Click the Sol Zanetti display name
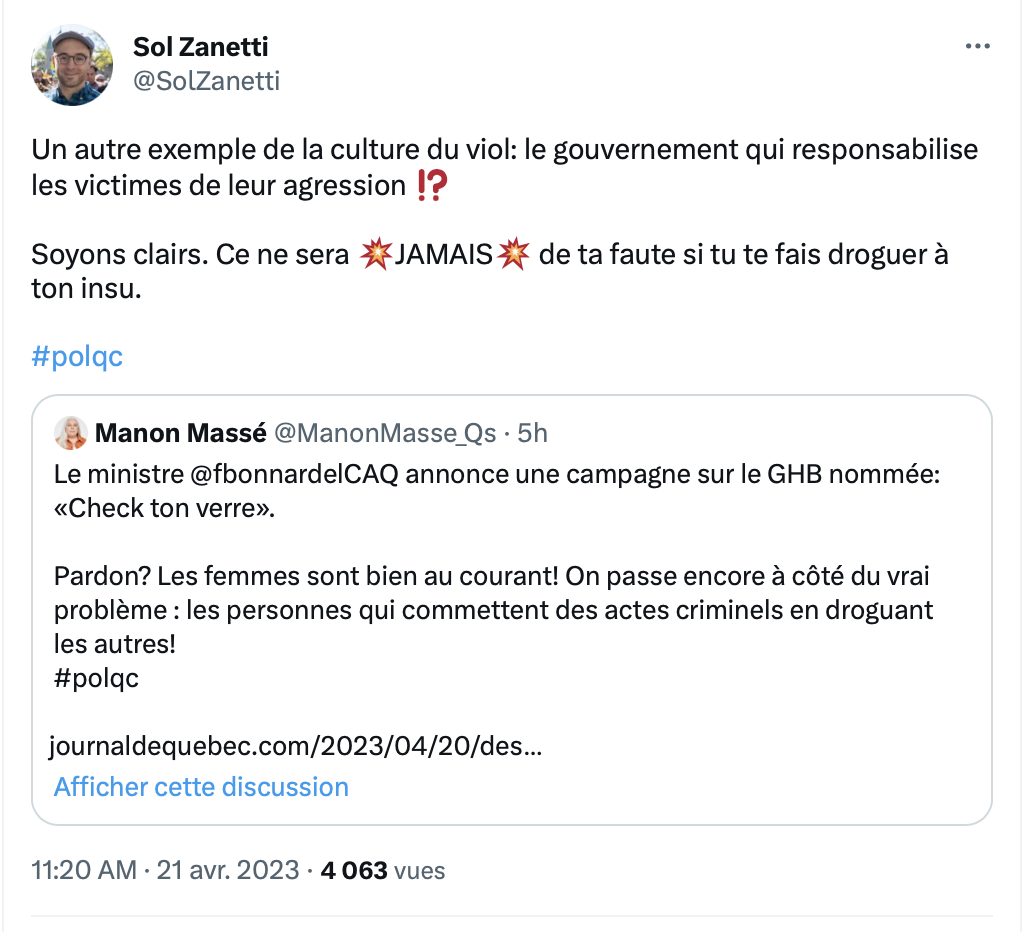This screenshot has width=1030, height=932. [200, 47]
